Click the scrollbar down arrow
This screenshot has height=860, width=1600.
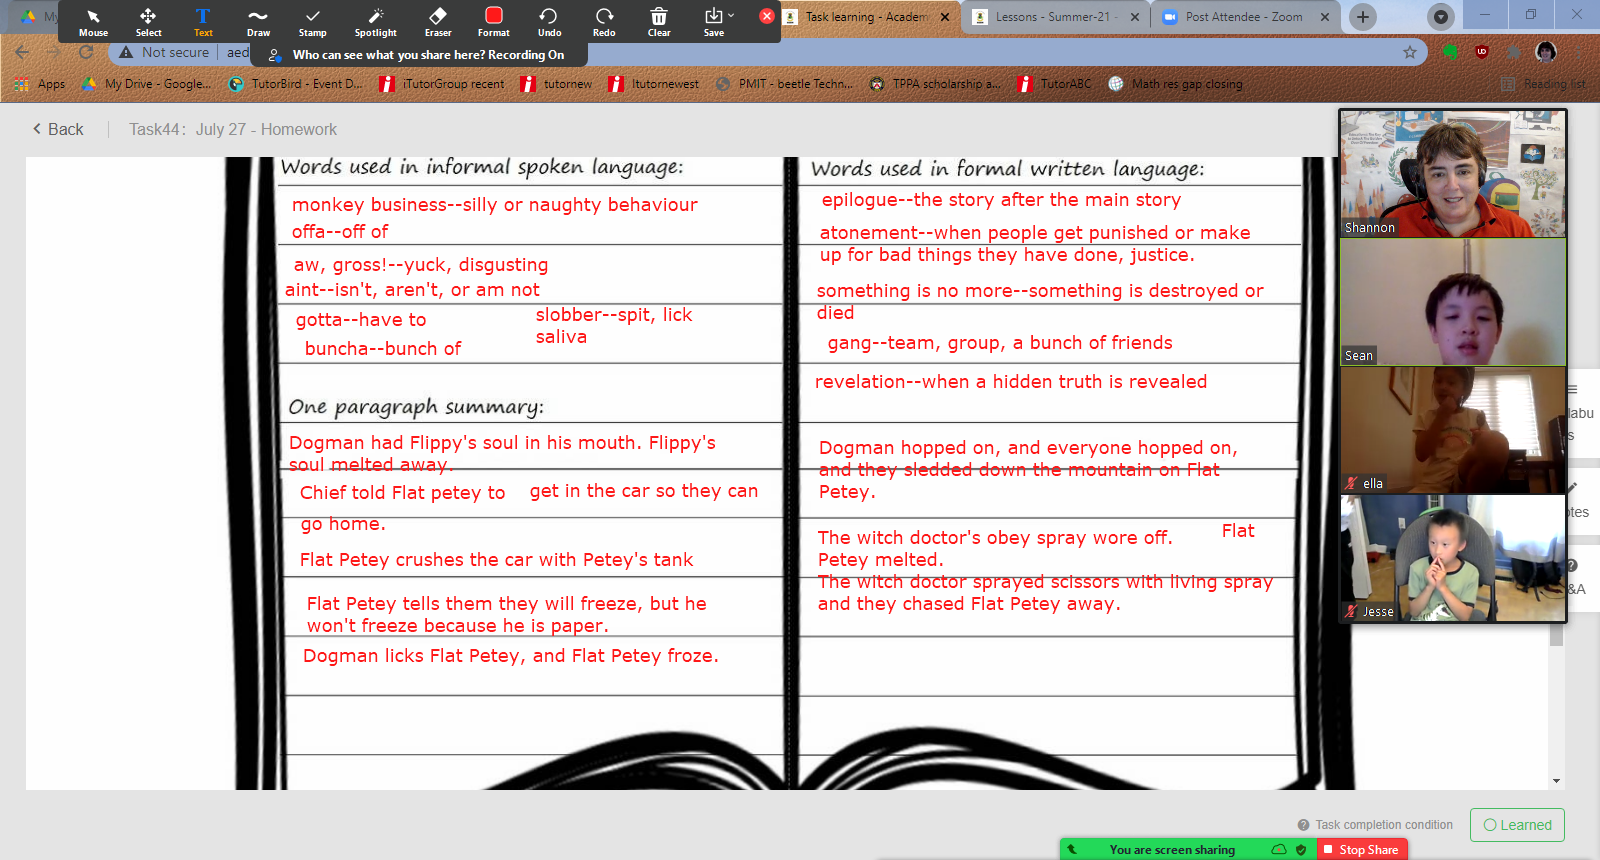point(1556,781)
